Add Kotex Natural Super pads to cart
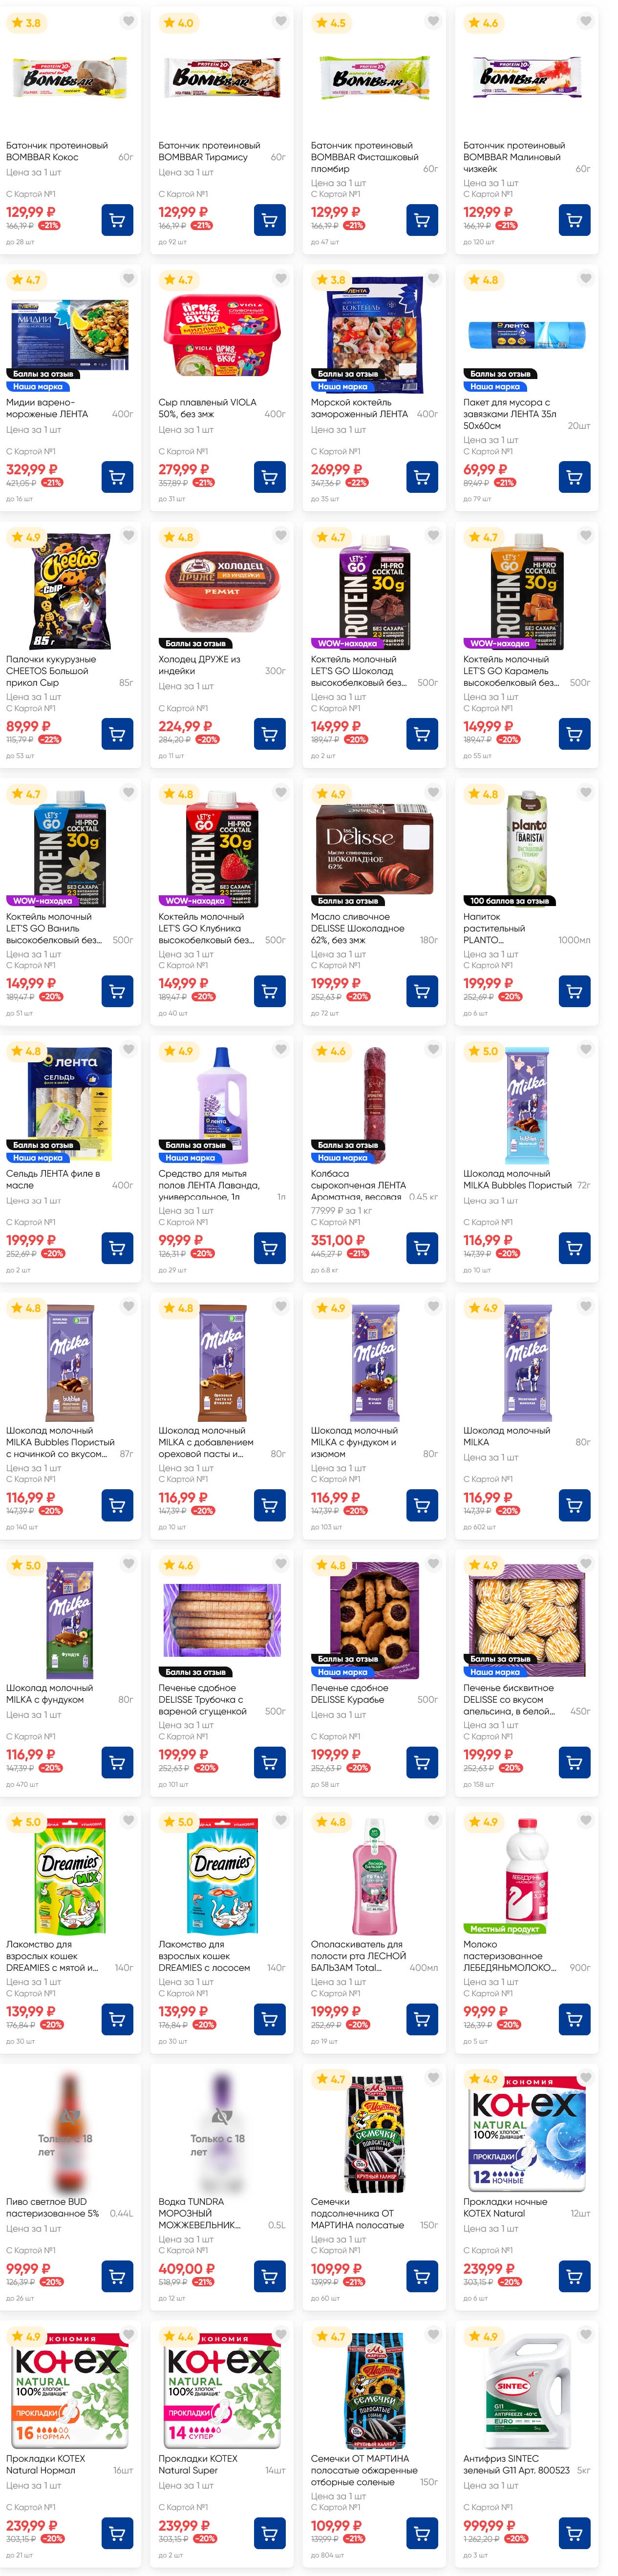The height and width of the screenshot is (2576, 618). click(269, 2533)
